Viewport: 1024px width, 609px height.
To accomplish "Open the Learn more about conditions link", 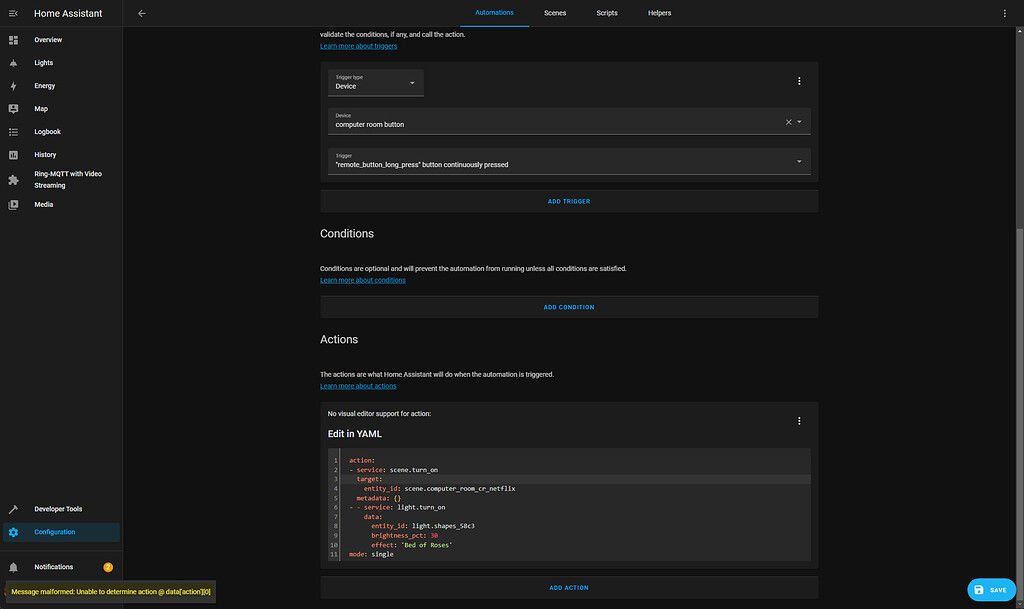I will [x=362, y=279].
